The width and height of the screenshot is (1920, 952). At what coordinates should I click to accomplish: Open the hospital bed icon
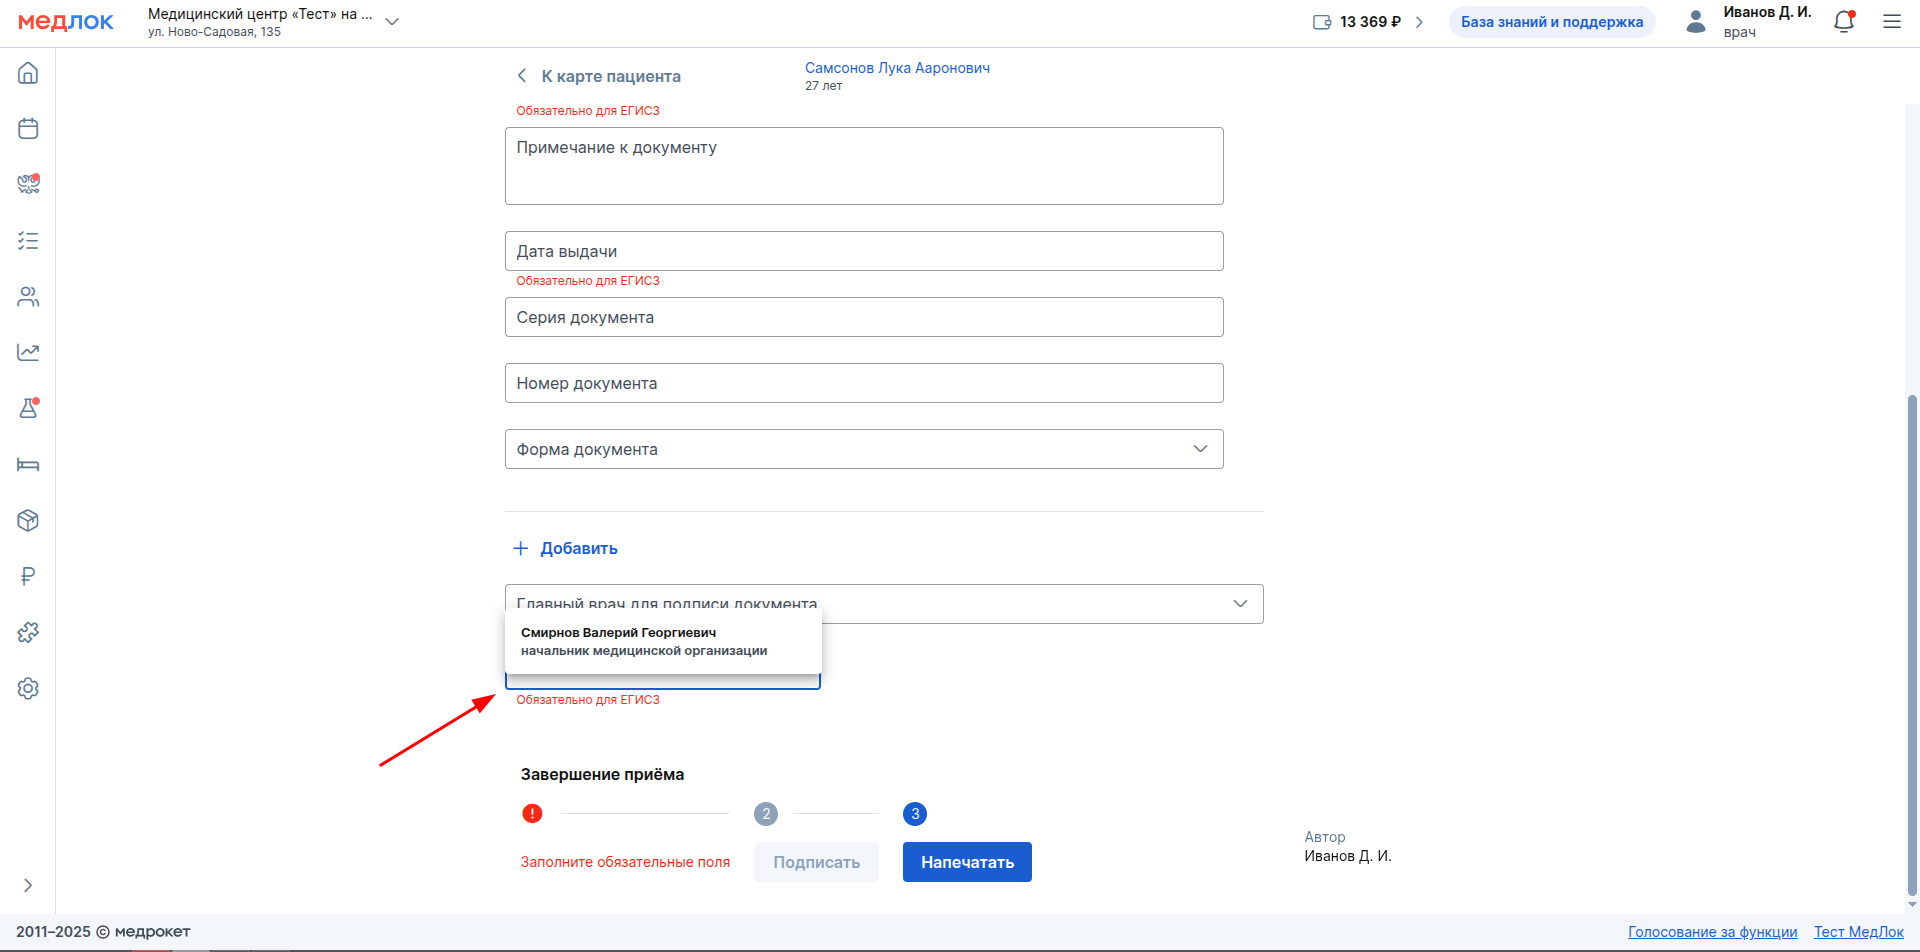(x=28, y=464)
